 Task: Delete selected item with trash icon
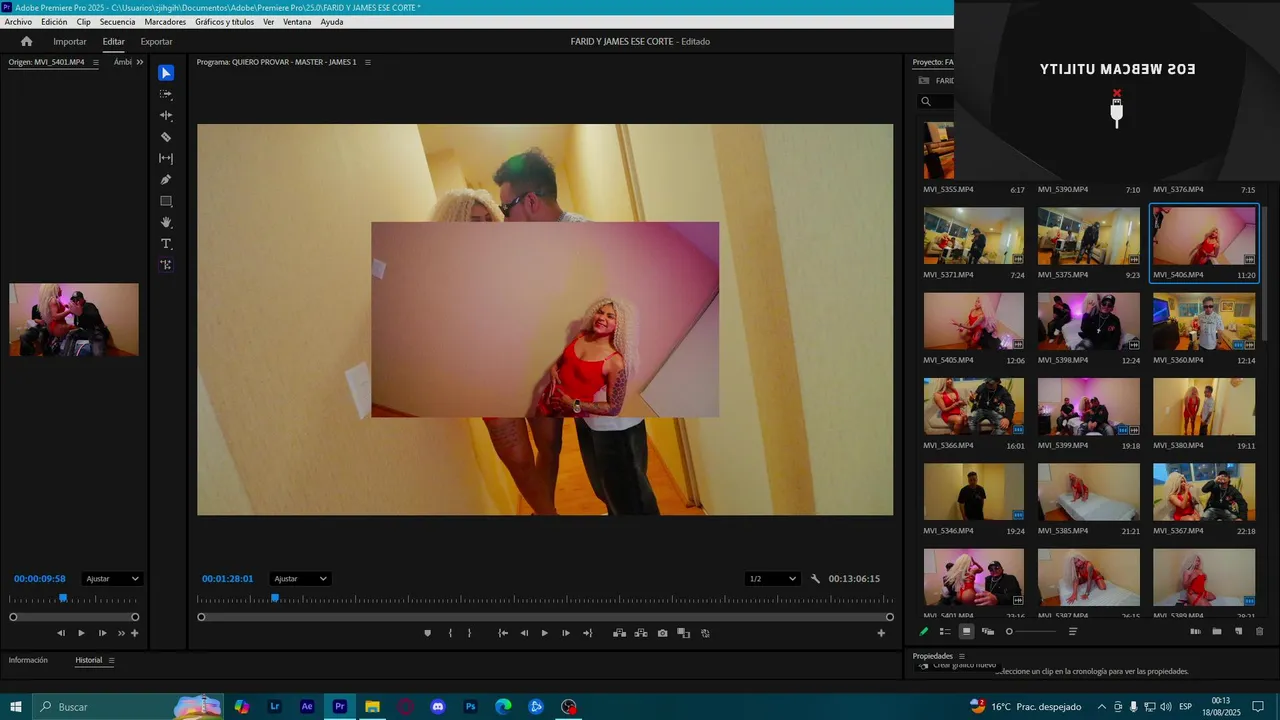[1259, 632]
